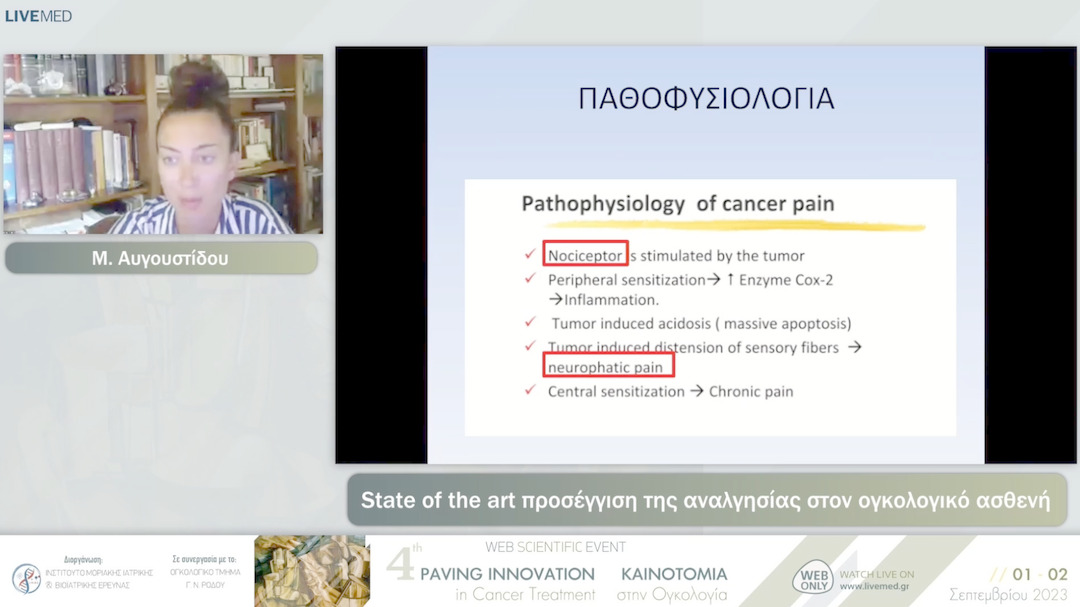Click the text 'Chronic pain'
The height and width of the screenshot is (607, 1080).
[x=751, y=391]
